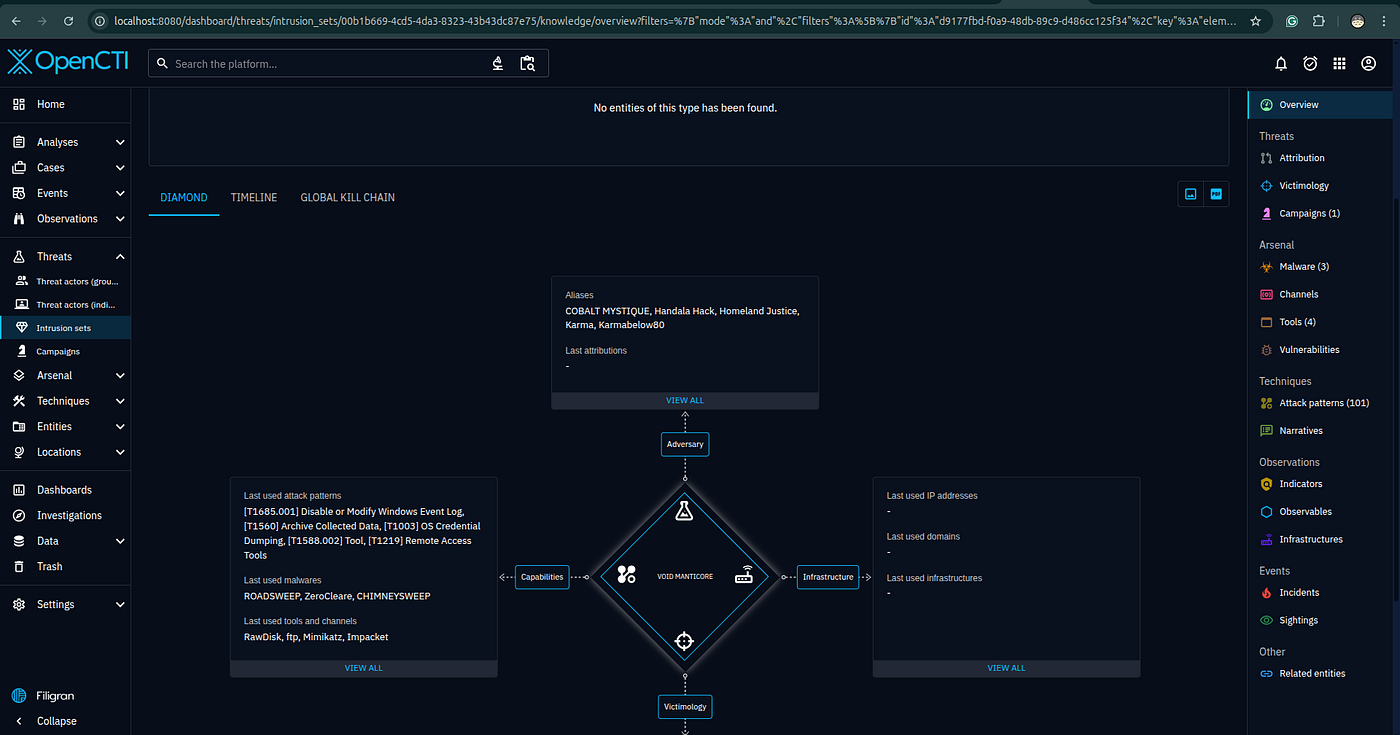Expand the Cases menu chevron
Viewport: 1400px width, 735px height.
[120, 168]
